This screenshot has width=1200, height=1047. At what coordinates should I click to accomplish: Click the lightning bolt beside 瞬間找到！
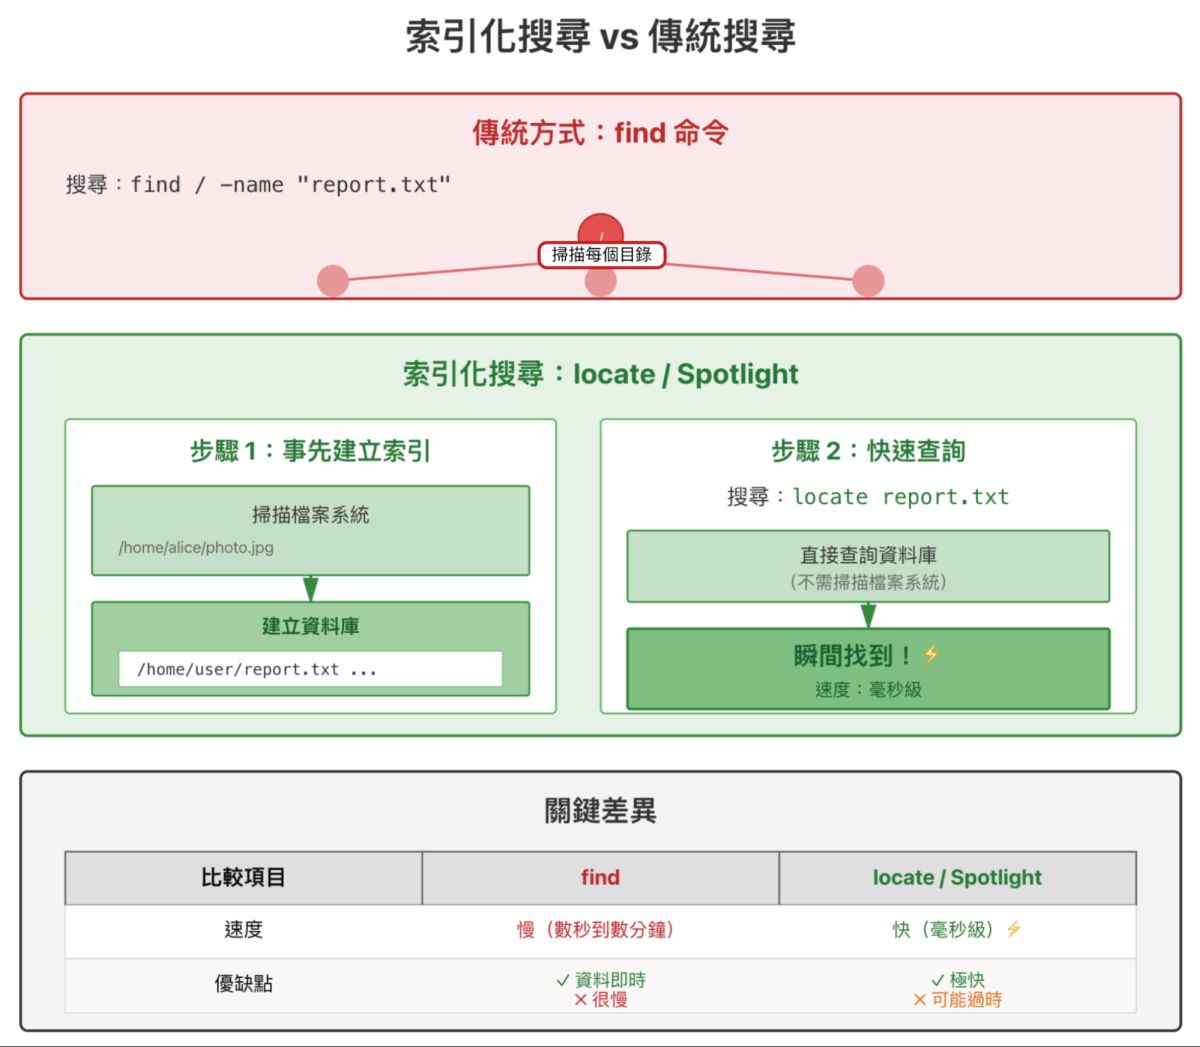(x=931, y=655)
